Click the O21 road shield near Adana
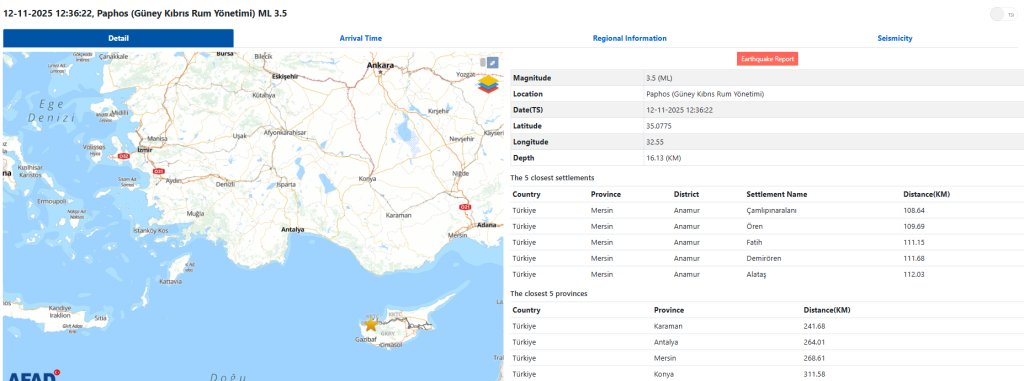 click(466, 207)
